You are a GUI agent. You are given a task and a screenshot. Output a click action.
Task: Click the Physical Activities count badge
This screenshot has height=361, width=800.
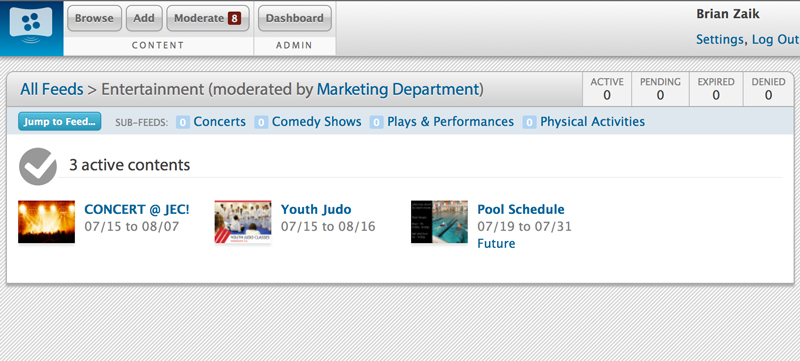click(529, 122)
